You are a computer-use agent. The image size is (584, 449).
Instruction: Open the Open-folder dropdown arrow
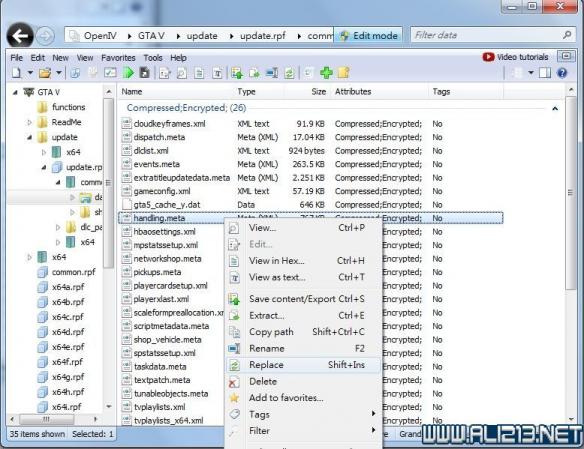click(59, 73)
